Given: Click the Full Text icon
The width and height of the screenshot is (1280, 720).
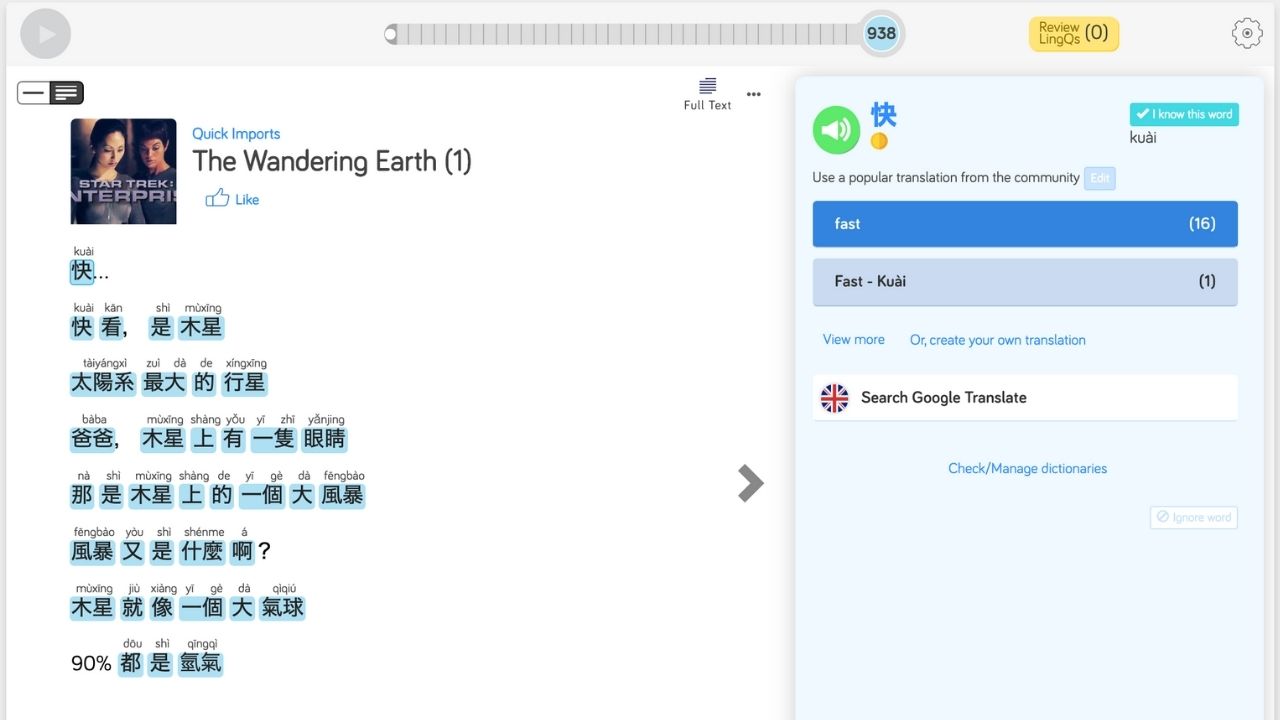Looking at the screenshot, I should pos(707,93).
